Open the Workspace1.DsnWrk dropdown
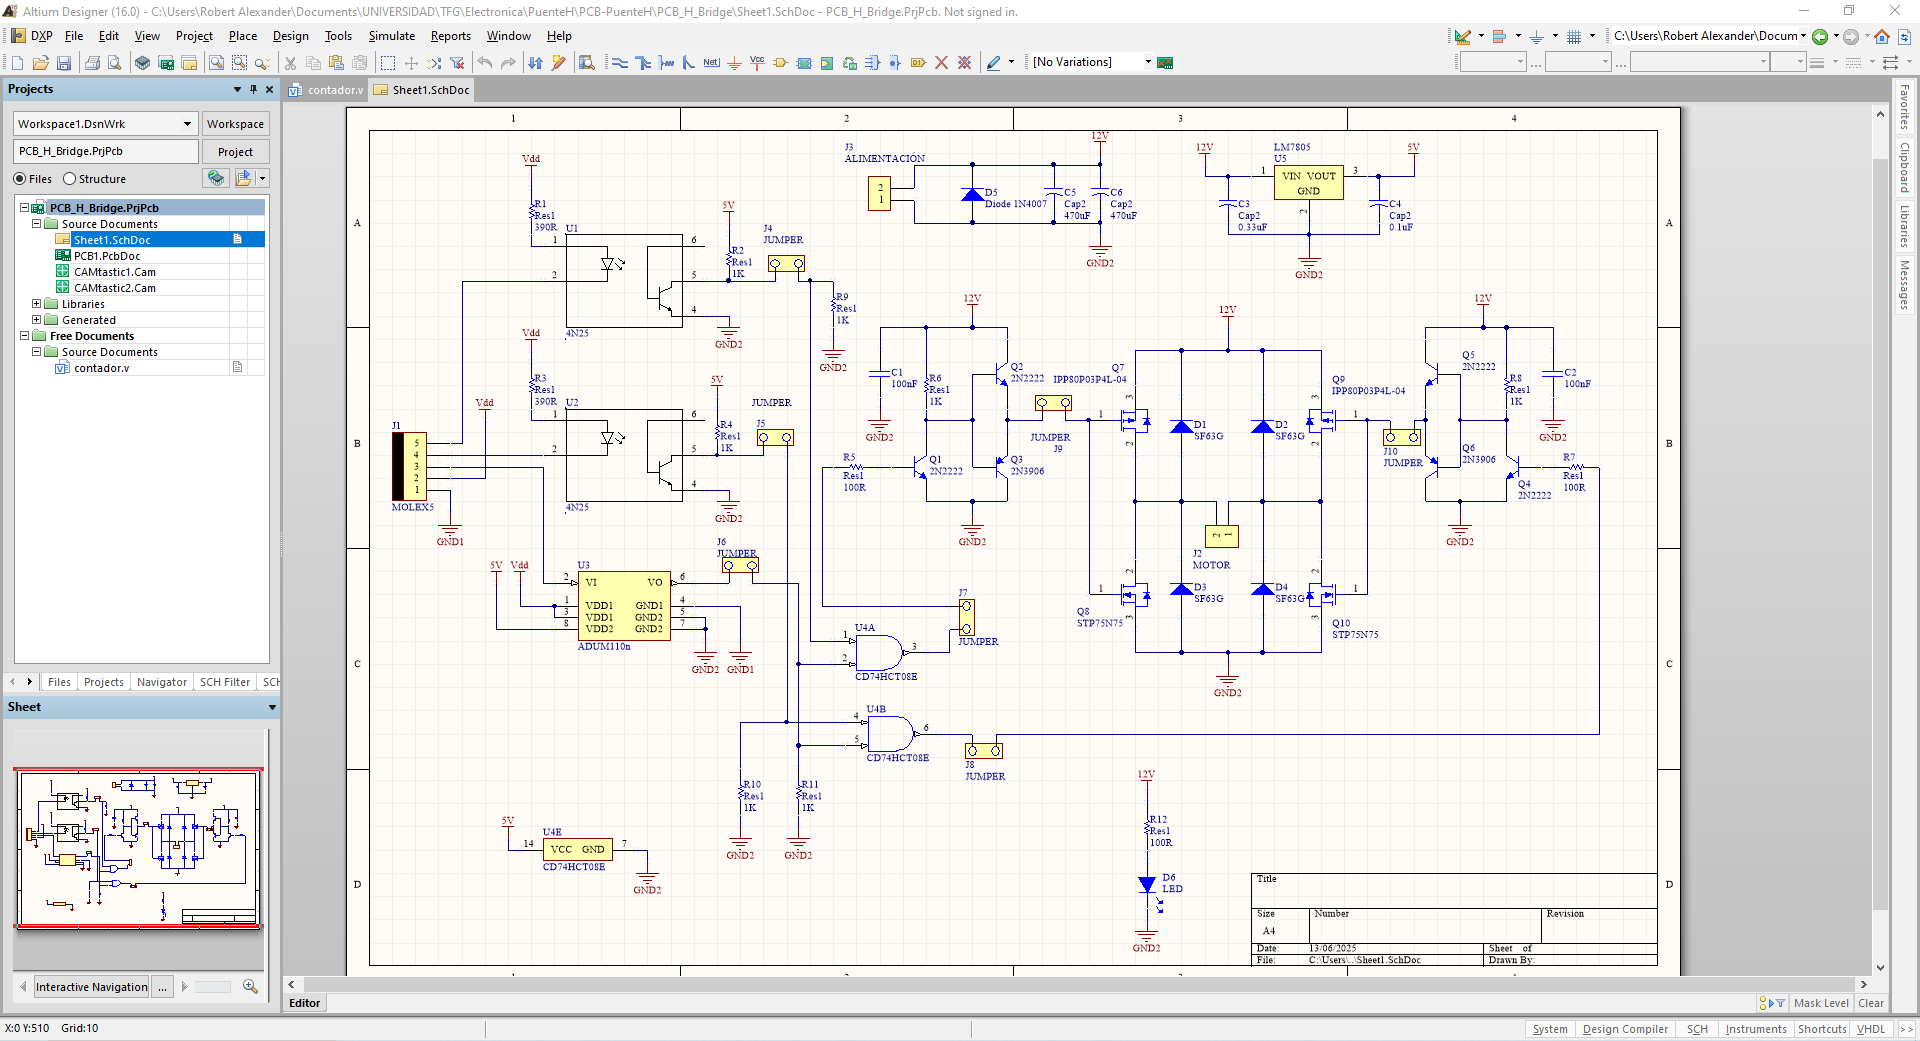1920x1041 pixels. coord(187,124)
